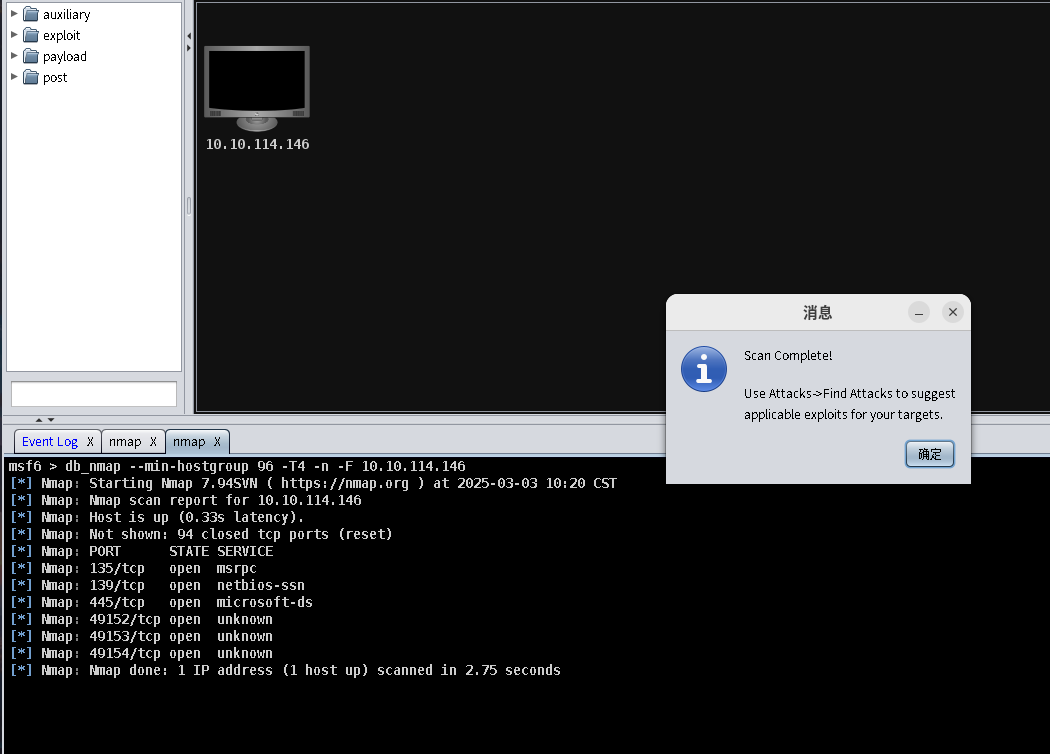The image size is (1050, 754).
Task: Select the 10.10.114.146 host monitor icon
Action: pyautogui.click(x=257, y=87)
